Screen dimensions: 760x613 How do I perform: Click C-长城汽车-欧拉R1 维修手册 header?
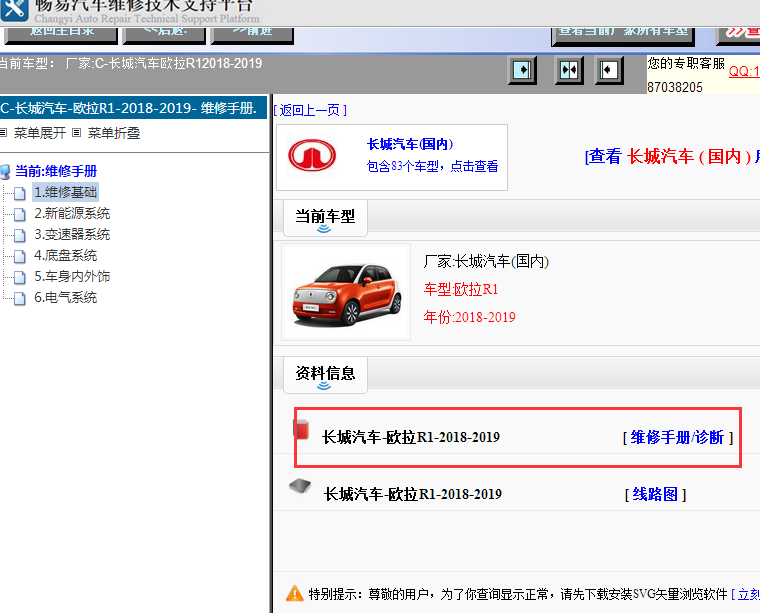click(133, 108)
